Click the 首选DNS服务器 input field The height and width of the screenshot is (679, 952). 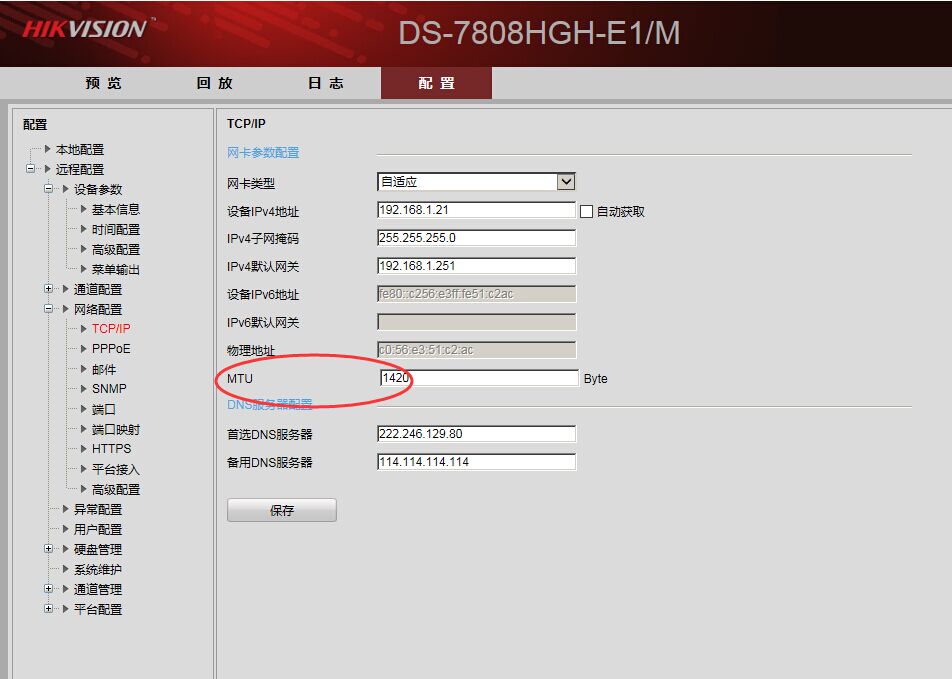(476, 434)
